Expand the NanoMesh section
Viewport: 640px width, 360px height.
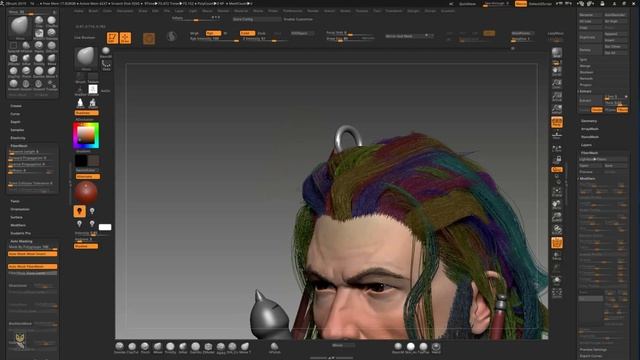(590, 137)
